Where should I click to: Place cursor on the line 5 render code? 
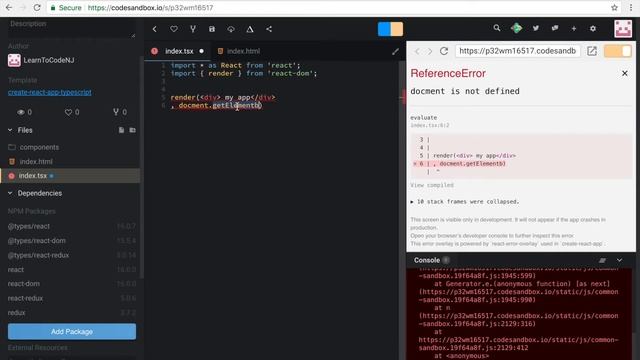tap(223, 98)
